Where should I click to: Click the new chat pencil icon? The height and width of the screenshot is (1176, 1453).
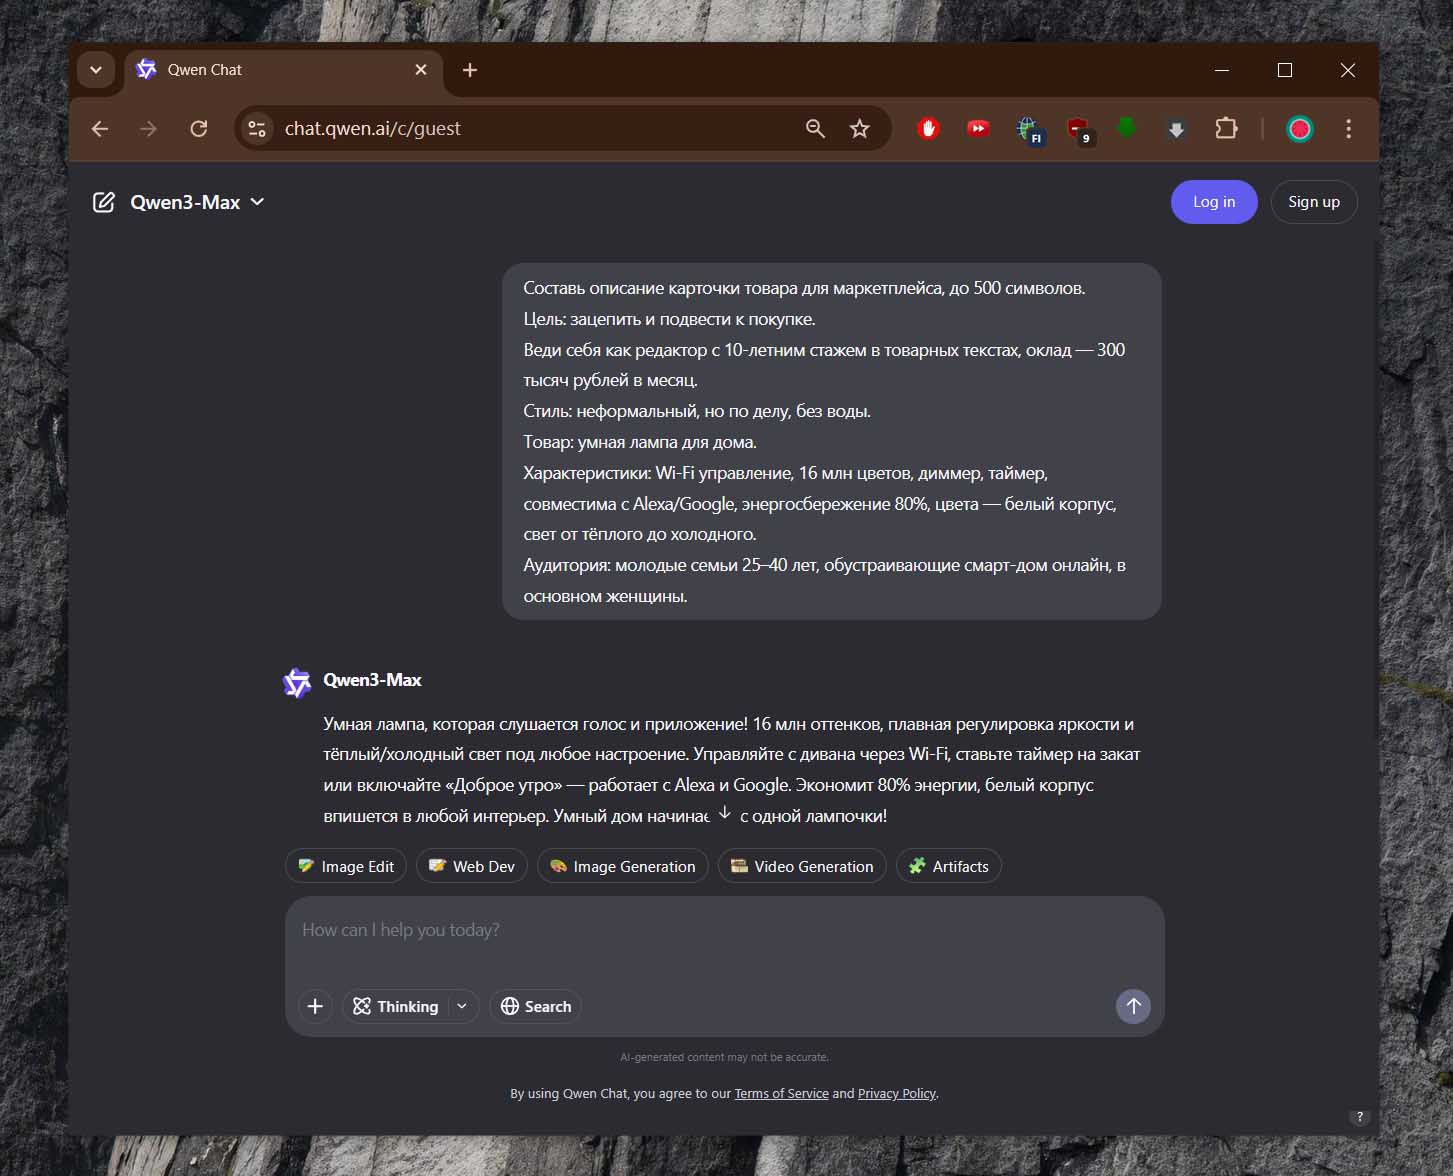pyautogui.click(x=103, y=202)
